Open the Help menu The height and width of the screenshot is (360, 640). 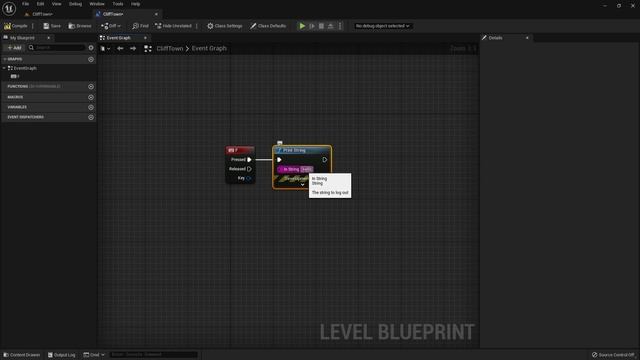point(136,4)
